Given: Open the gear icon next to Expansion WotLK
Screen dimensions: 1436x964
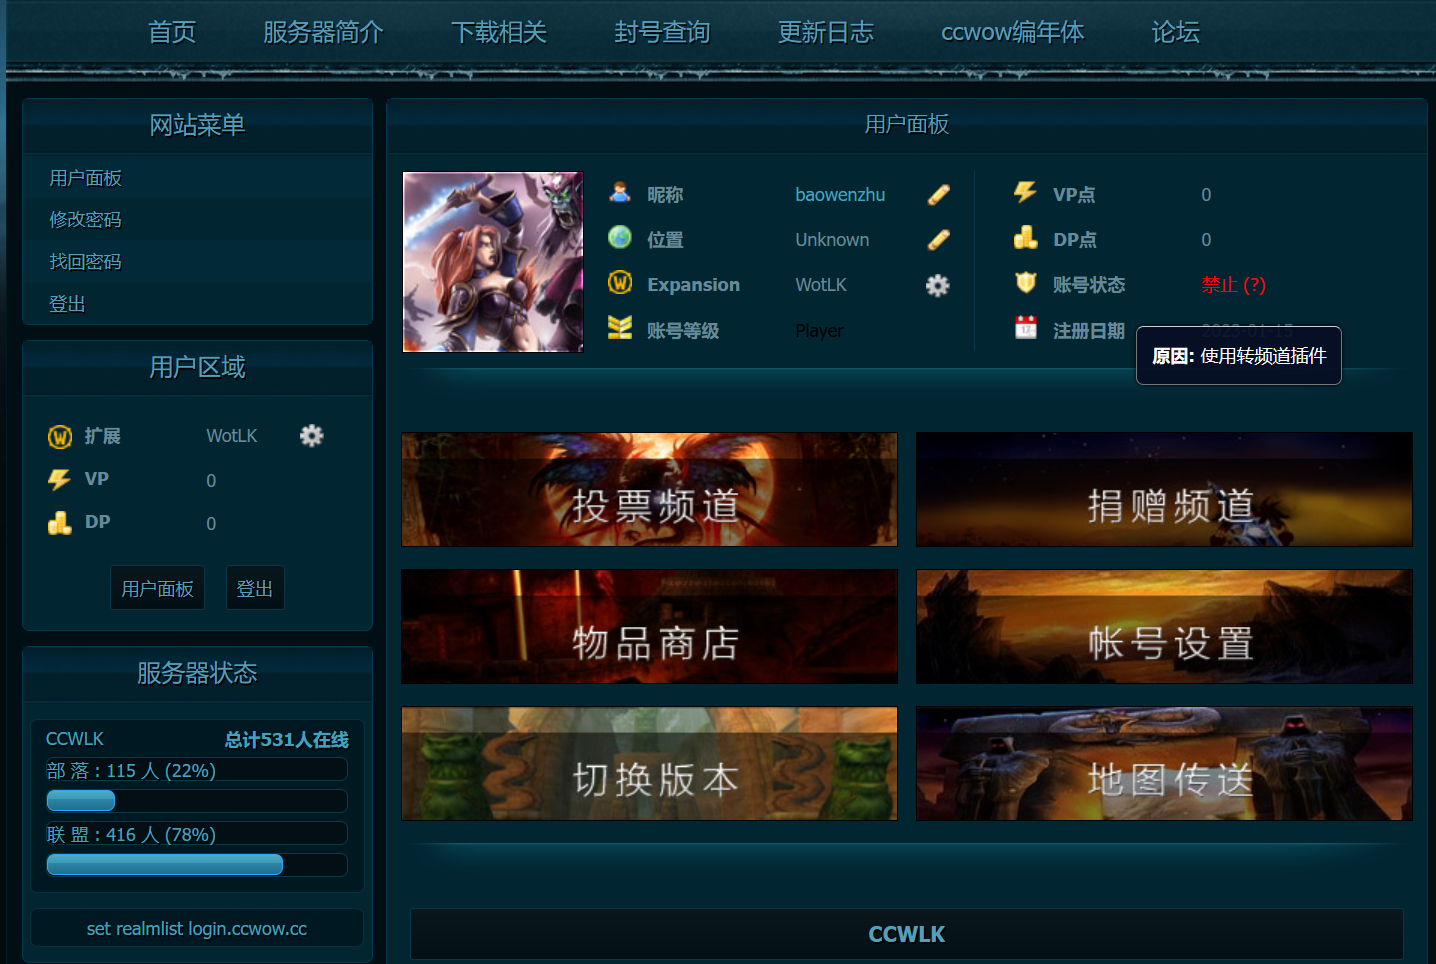Looking at the screenshot, I should pos(937,285).
